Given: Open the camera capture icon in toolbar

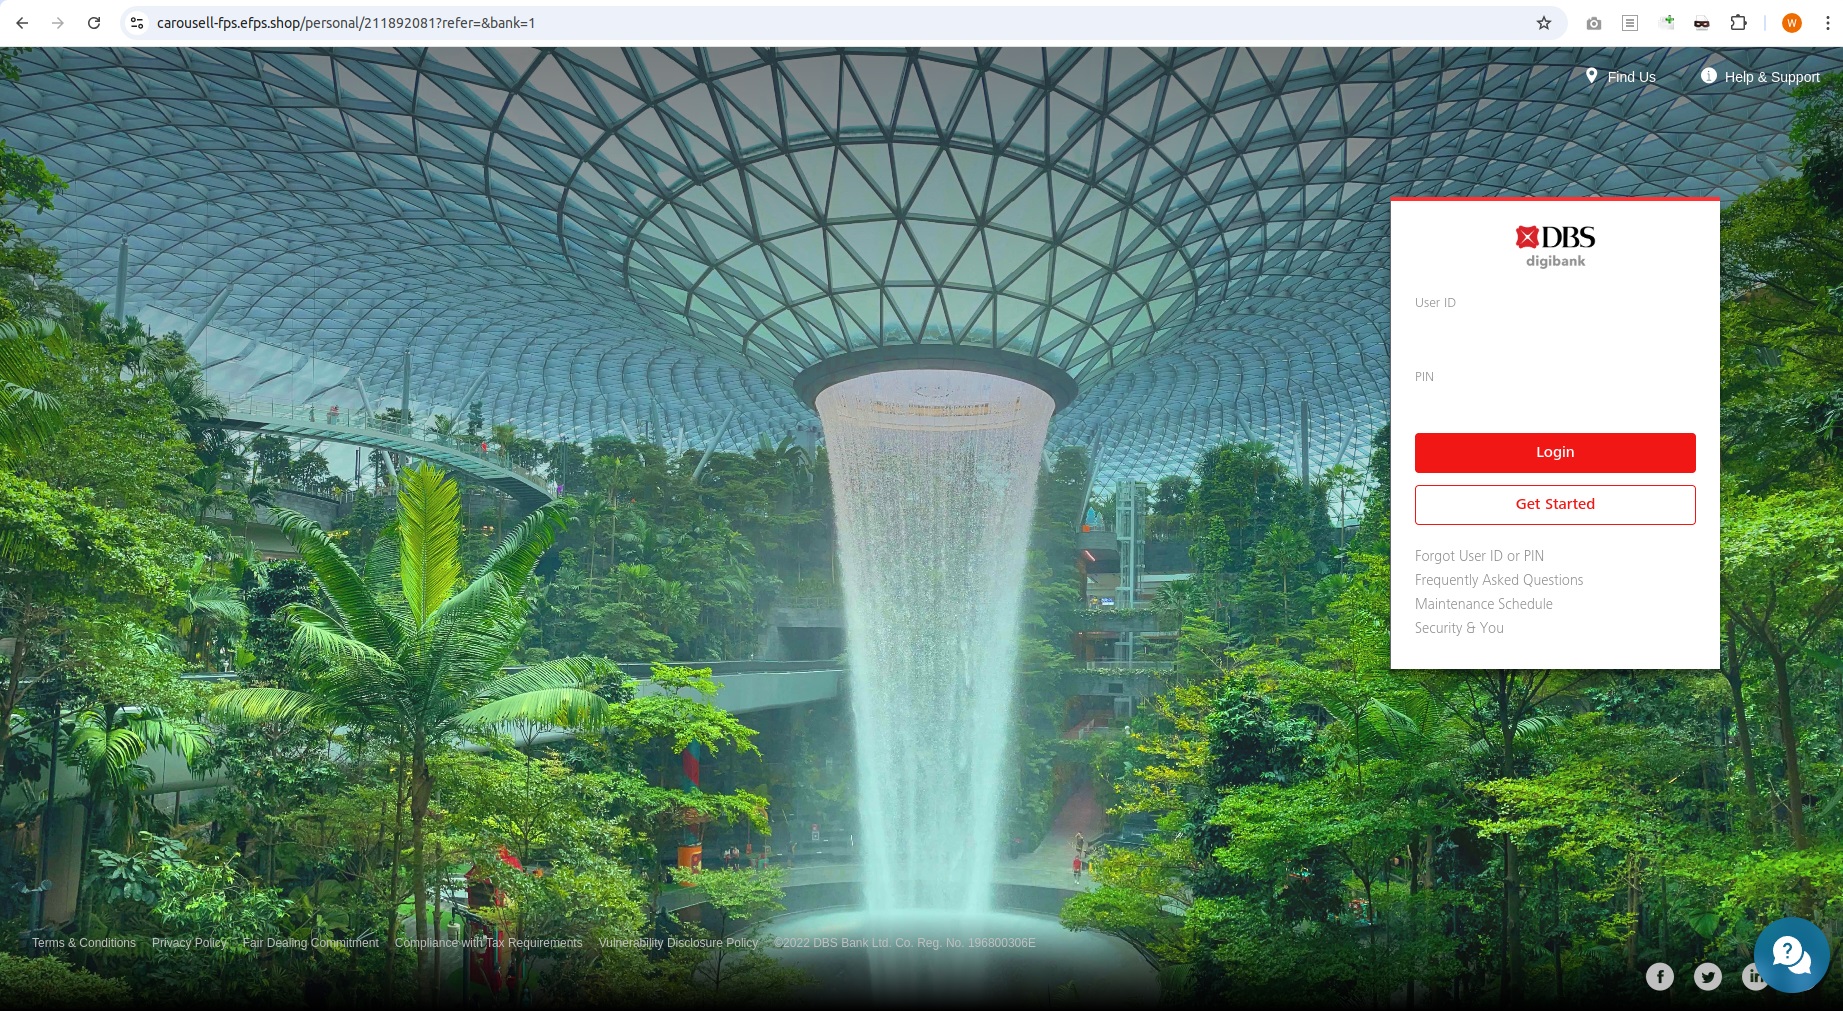Looking at the screenshot, I should [1594, 22].
